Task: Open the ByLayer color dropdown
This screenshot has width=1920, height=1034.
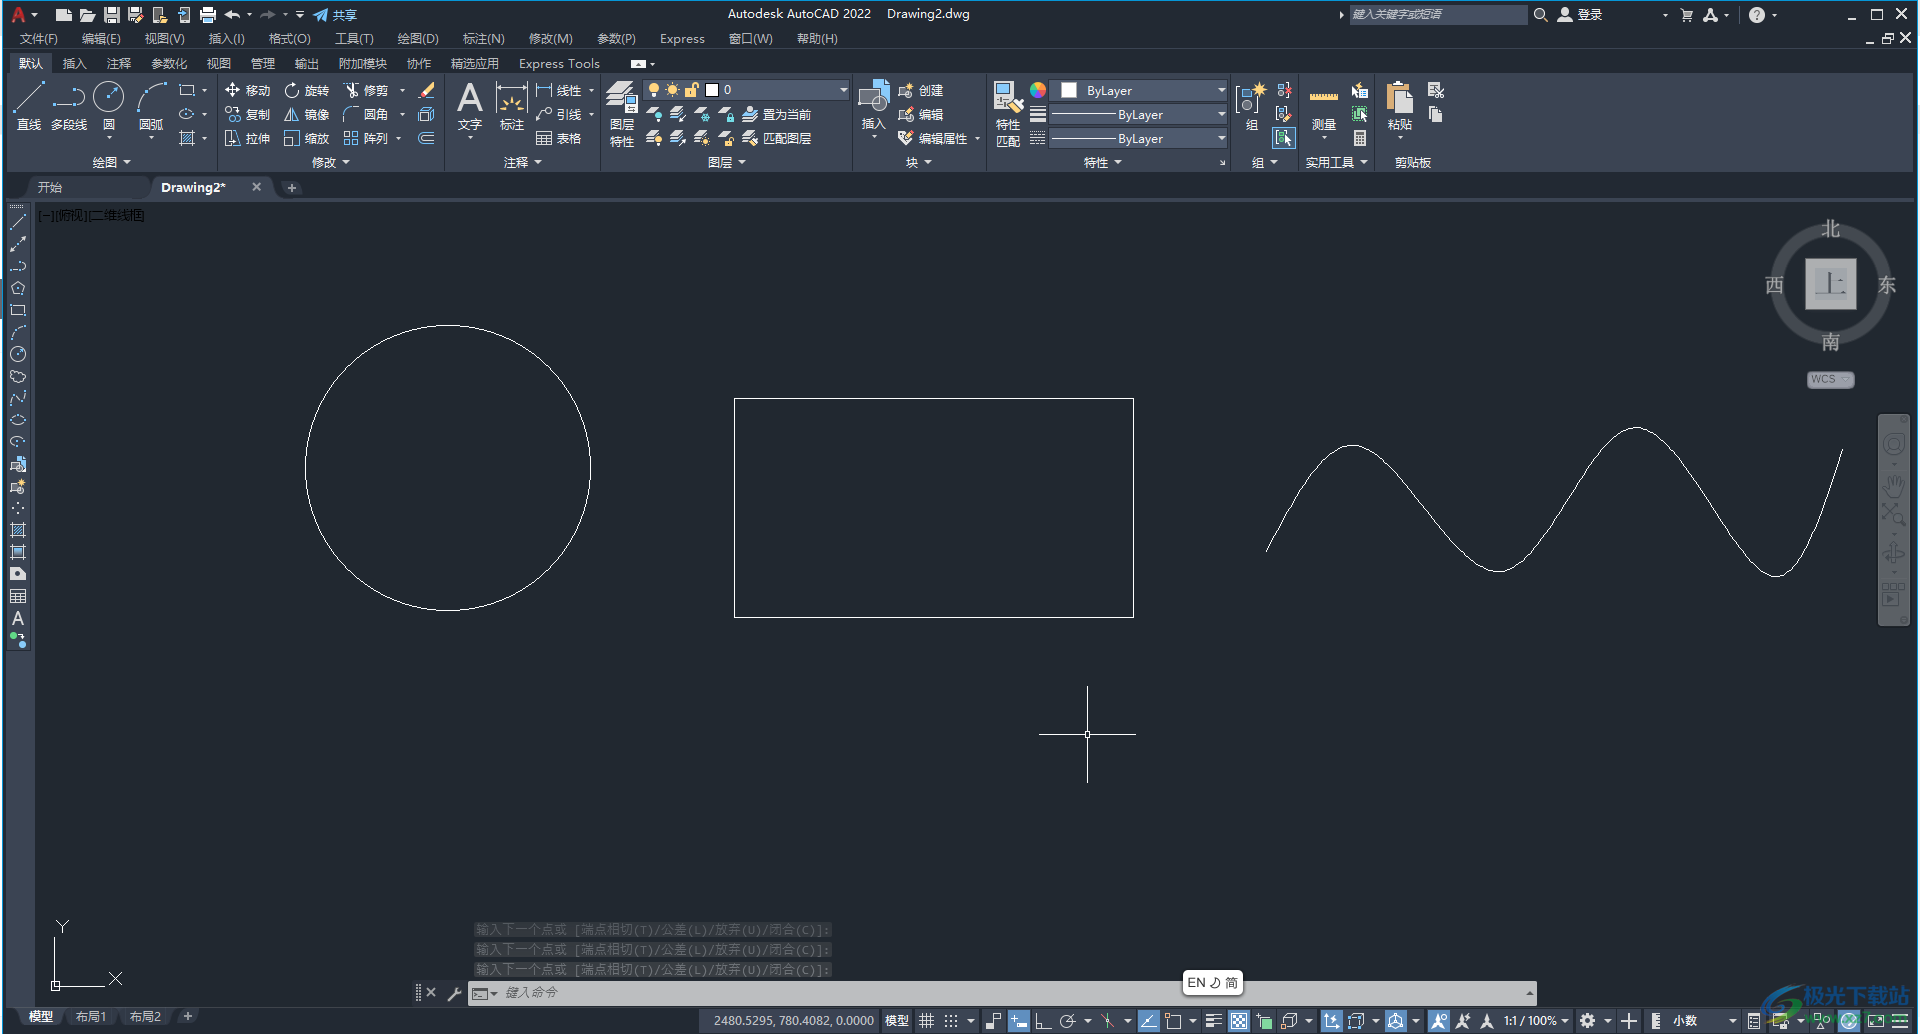Action: click(1140, 90)
